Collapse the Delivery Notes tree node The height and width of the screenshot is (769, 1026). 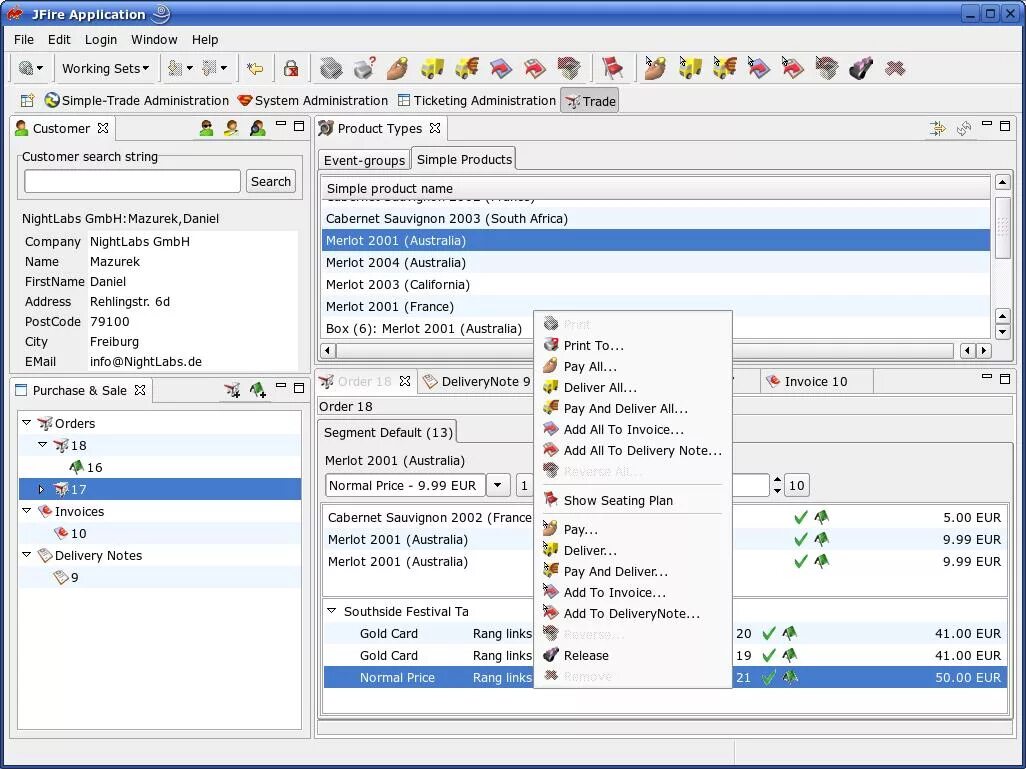[27, 554]
